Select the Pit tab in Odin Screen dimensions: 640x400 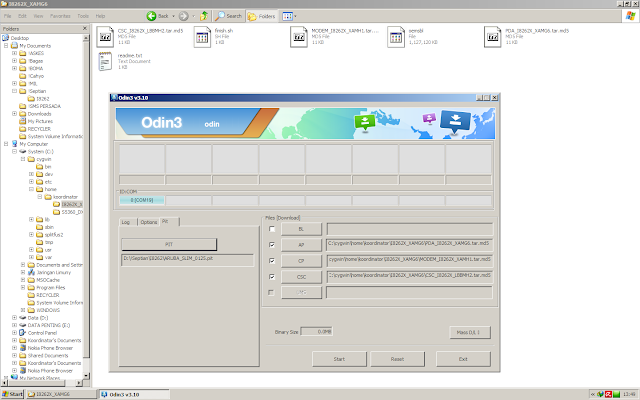[169, 221]
